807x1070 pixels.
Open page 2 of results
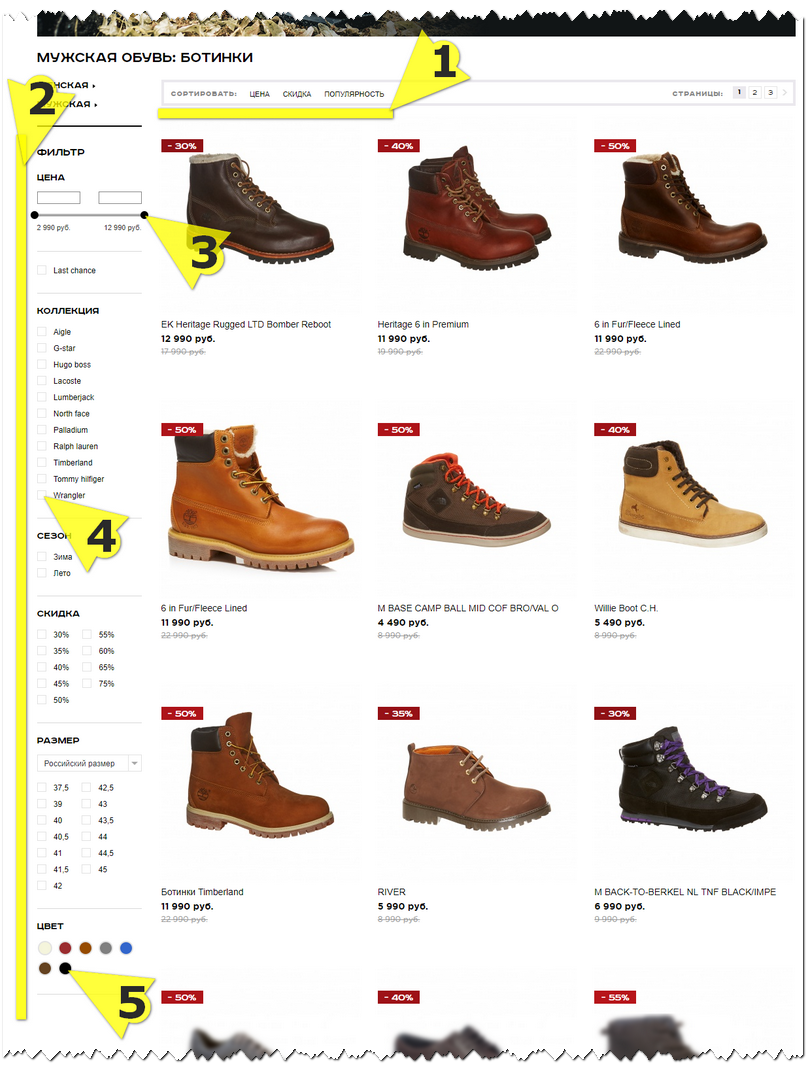pyautogui.click(x=754, y=93)
